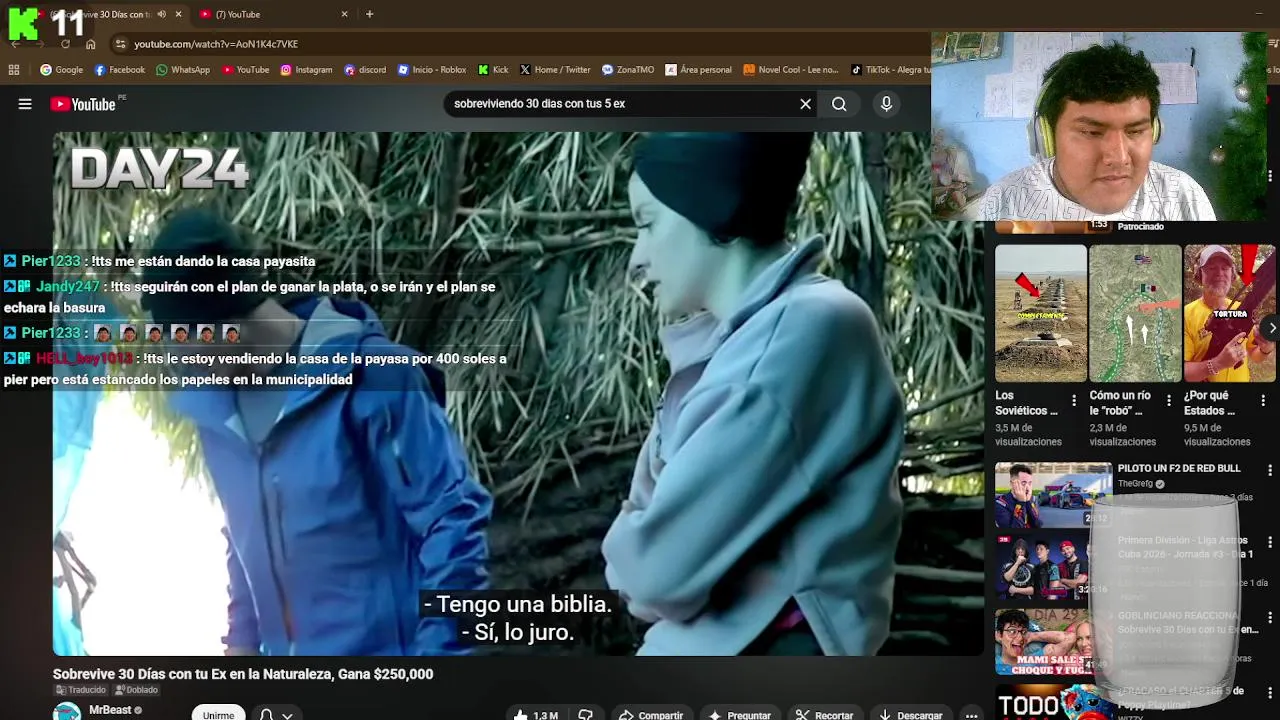View site information icon in address bar
The width and height of the screenshot is (1280, 720).
click(121, 44)
